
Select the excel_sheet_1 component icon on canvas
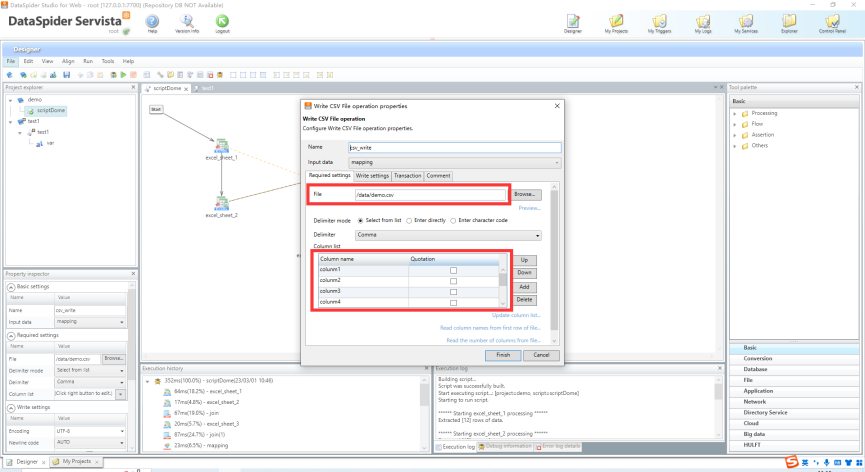click(x=222, y=146)
